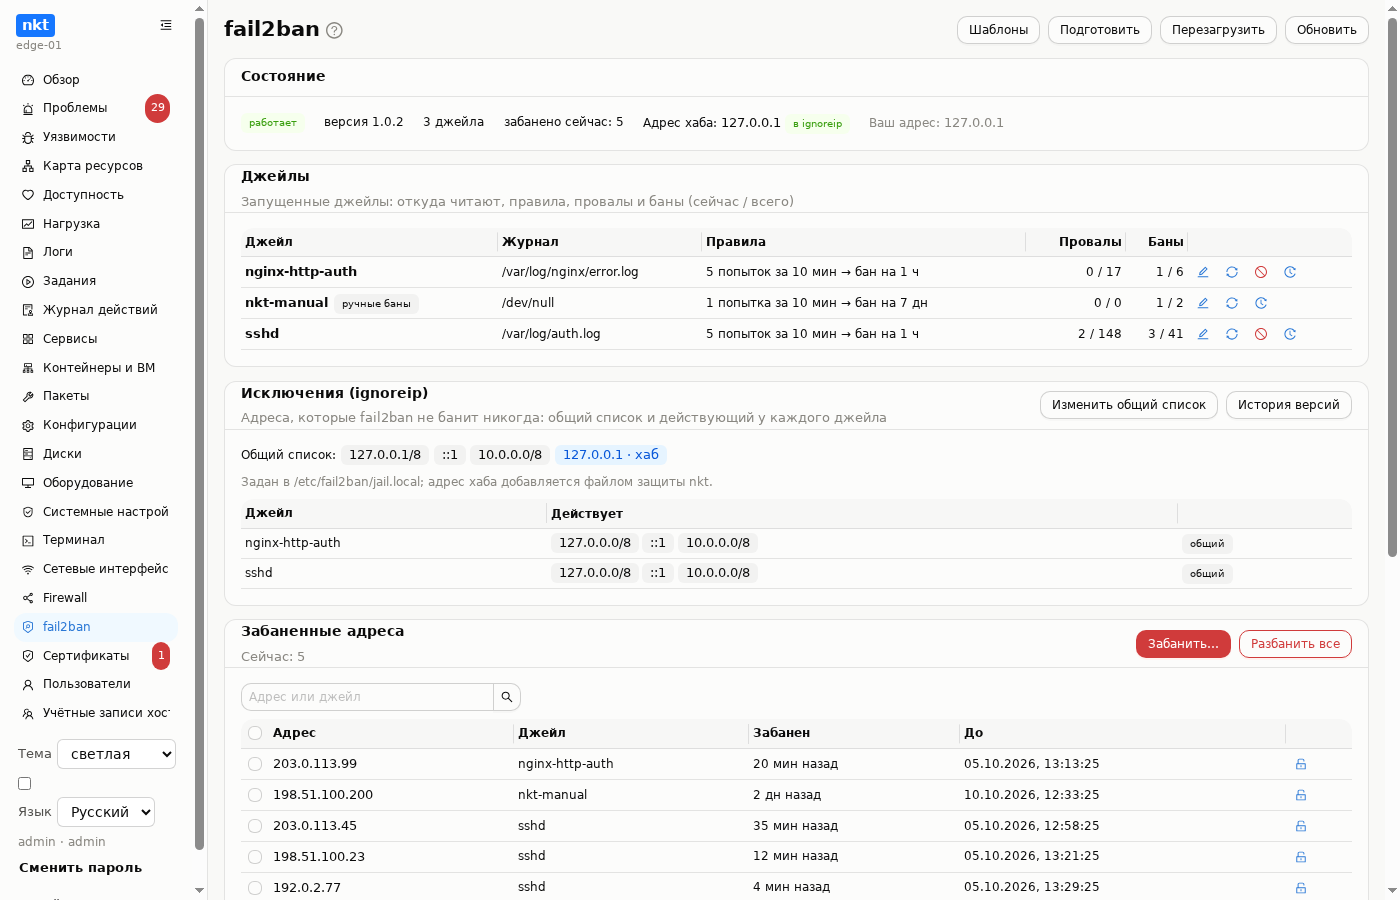Click the Шаблоны button
Image resolution: width=1400 pixels, height=900 pixels.
[998, 30]
